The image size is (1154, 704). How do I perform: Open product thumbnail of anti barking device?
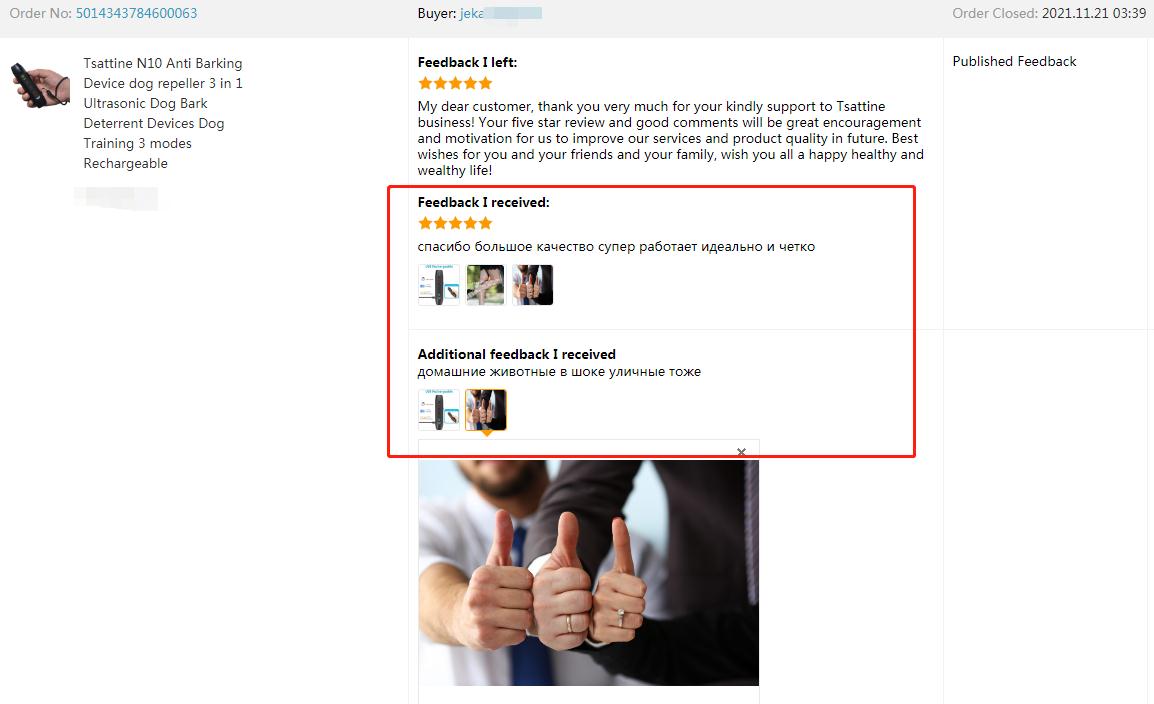point(40,85)
